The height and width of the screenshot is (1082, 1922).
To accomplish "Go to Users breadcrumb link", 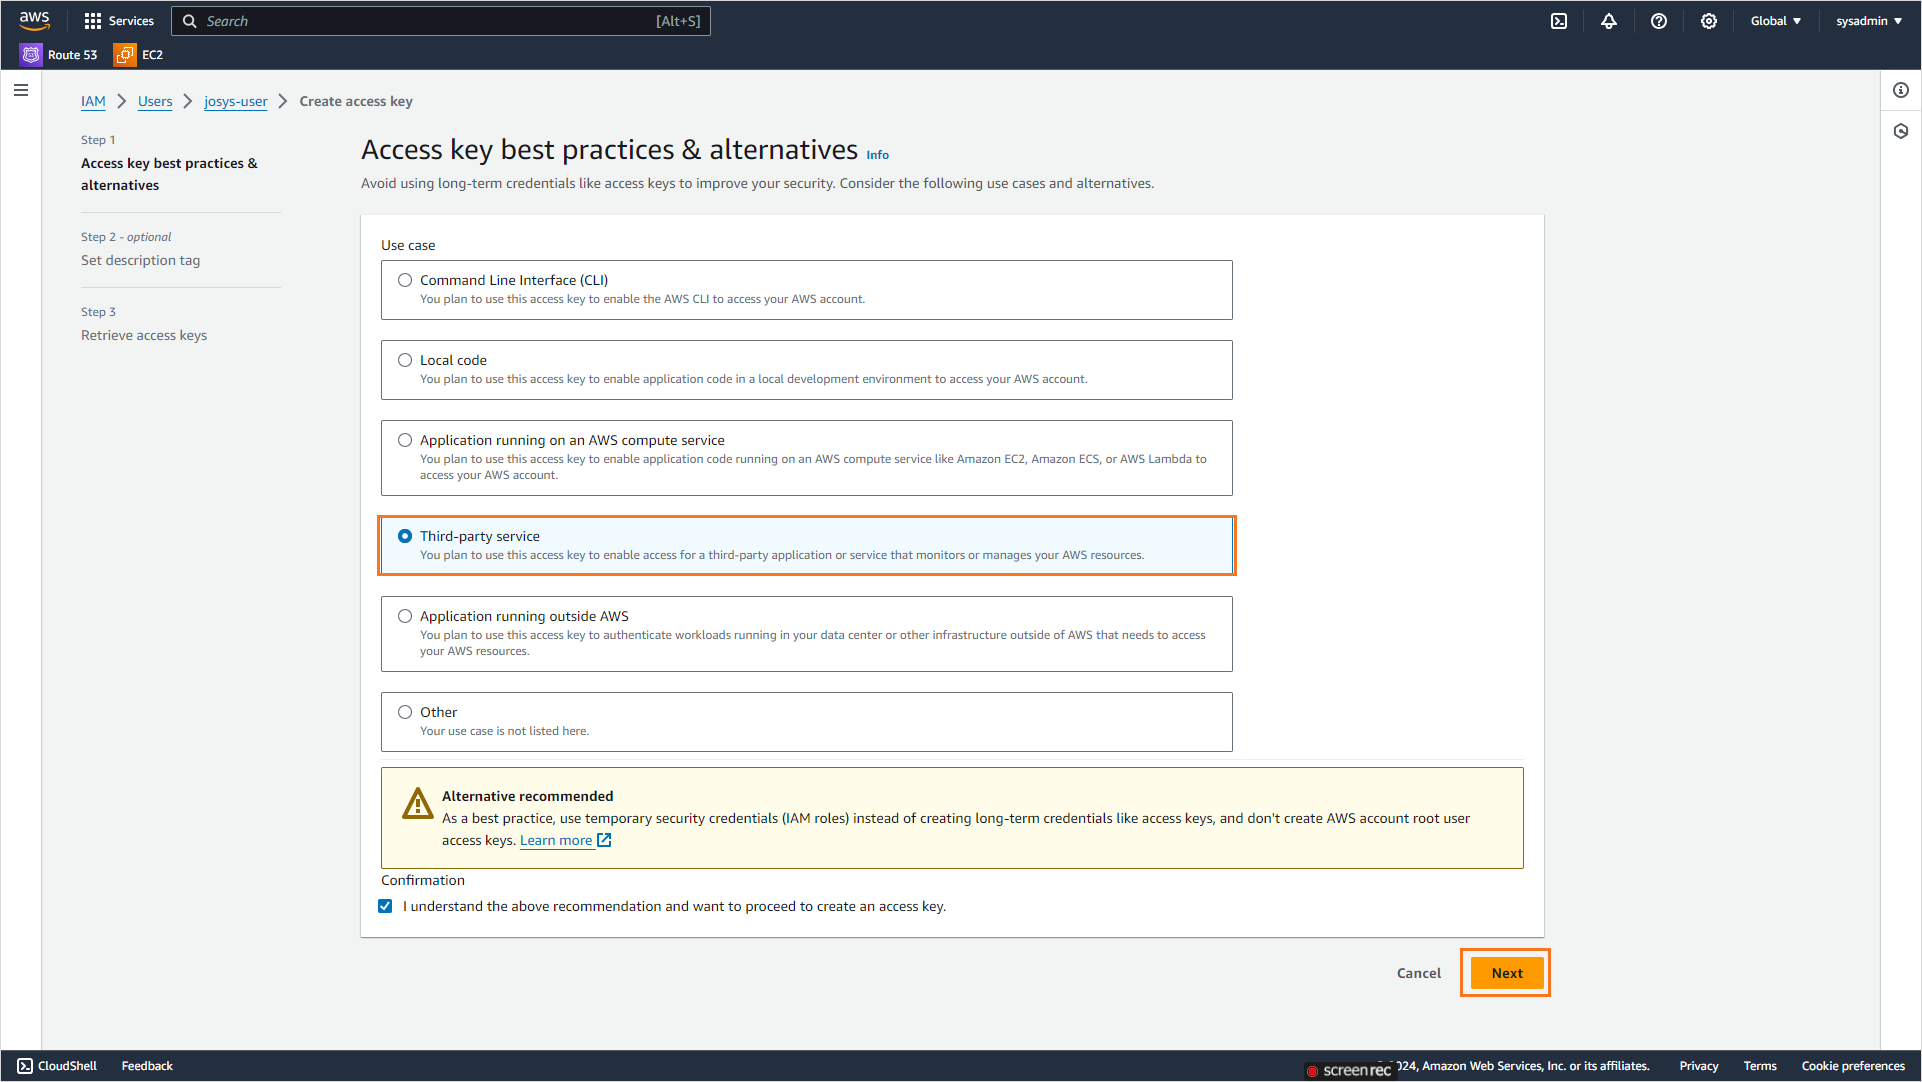I will tap(155, 101).
